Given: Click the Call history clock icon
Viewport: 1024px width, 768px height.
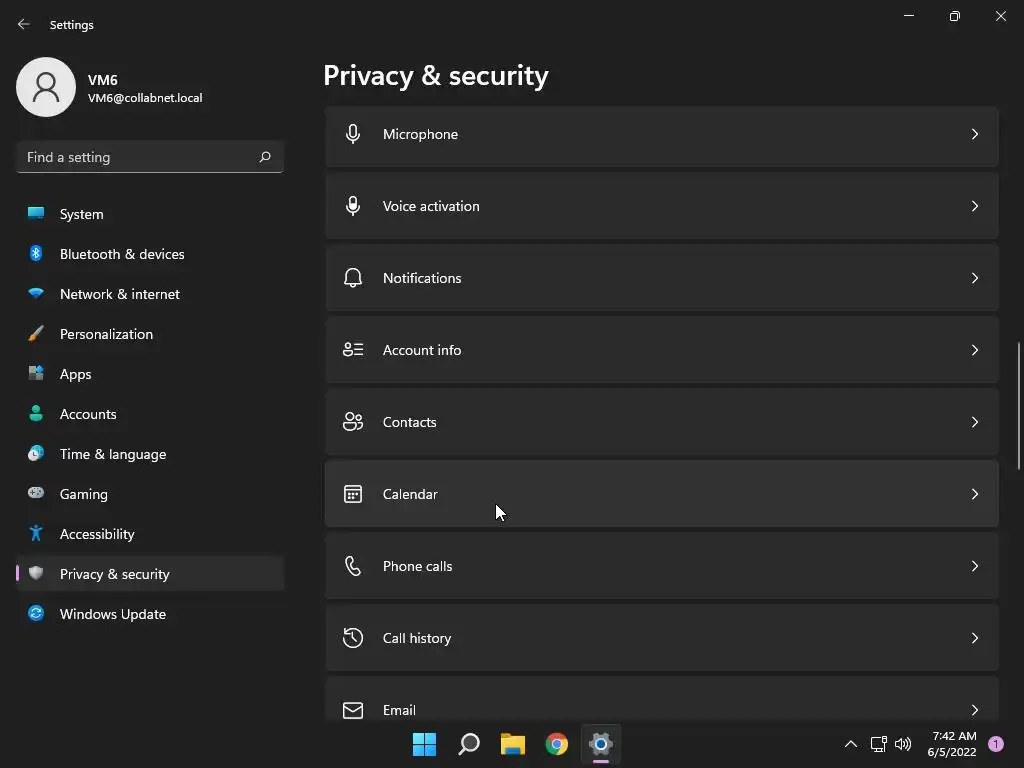Looking at the screenshot, I should 353,638.
